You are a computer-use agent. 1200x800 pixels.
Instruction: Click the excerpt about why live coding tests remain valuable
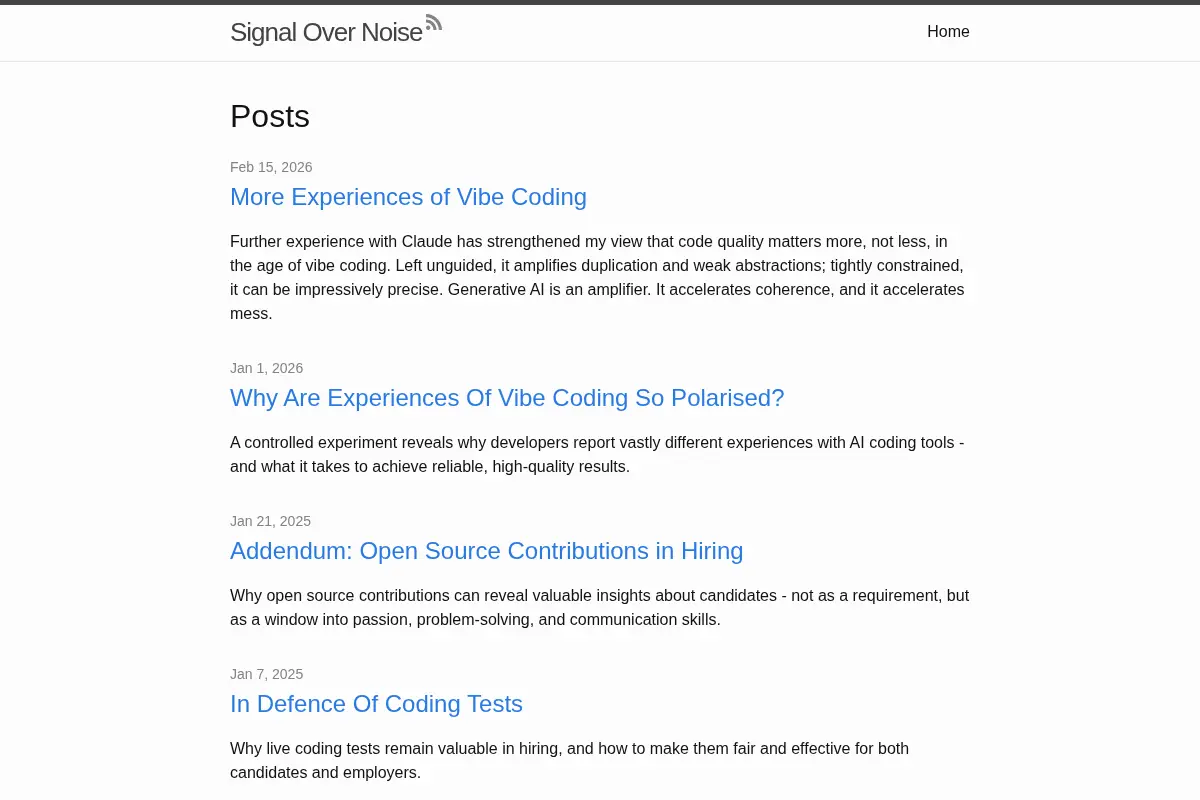569,761
